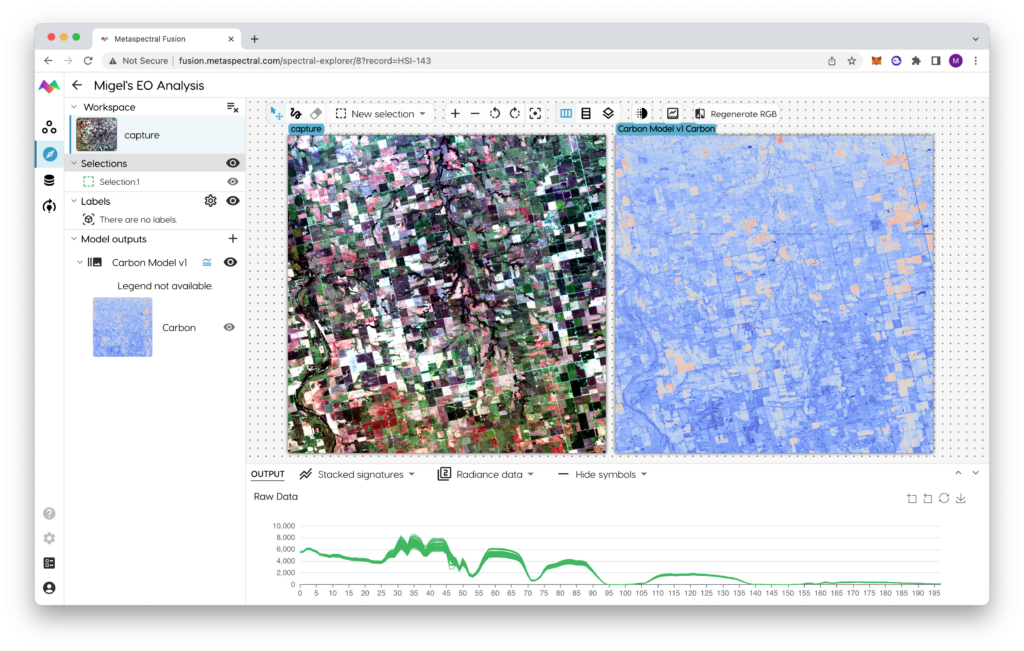Open the layers stack icon
Screen dimensions: 1024x651
click(x=608, y=114)
